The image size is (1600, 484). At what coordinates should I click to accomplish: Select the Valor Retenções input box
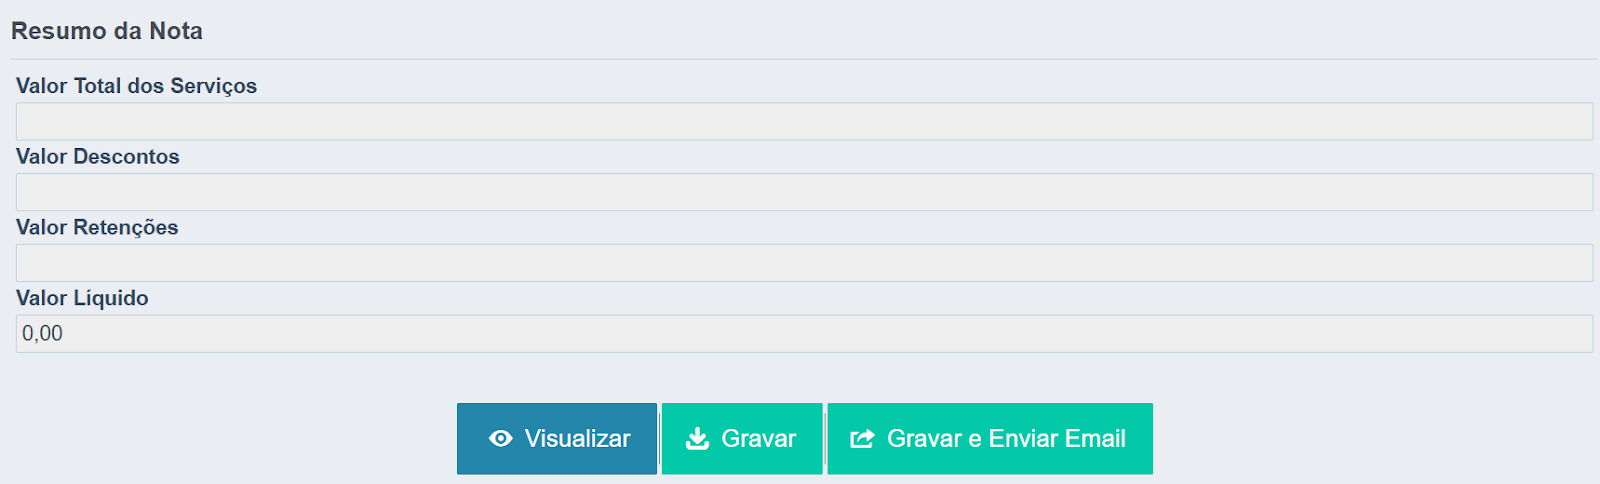(x=804, y=263)
